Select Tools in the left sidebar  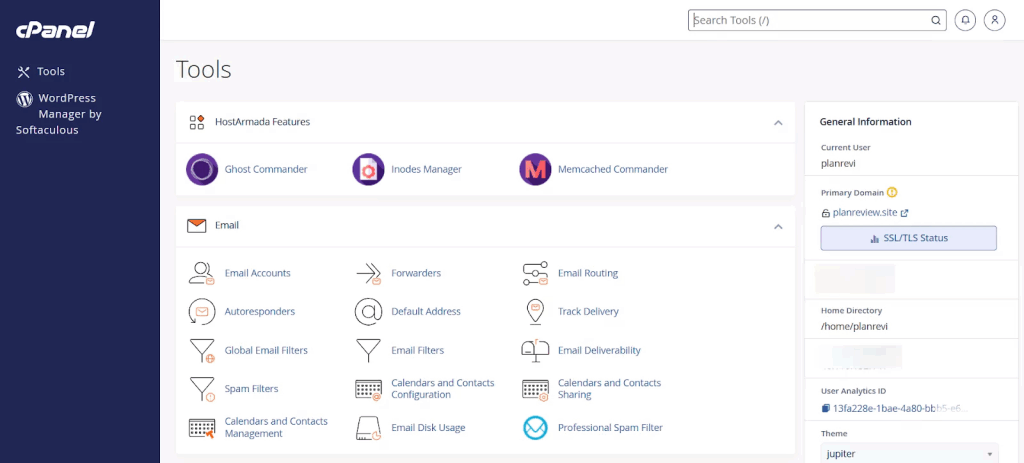[50, 72]
